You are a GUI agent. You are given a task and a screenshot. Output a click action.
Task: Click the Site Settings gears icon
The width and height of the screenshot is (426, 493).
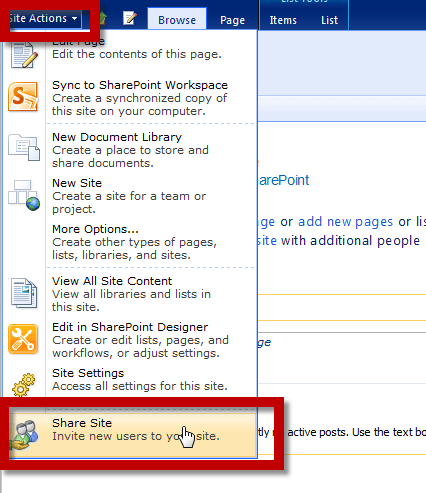(23, 384)
